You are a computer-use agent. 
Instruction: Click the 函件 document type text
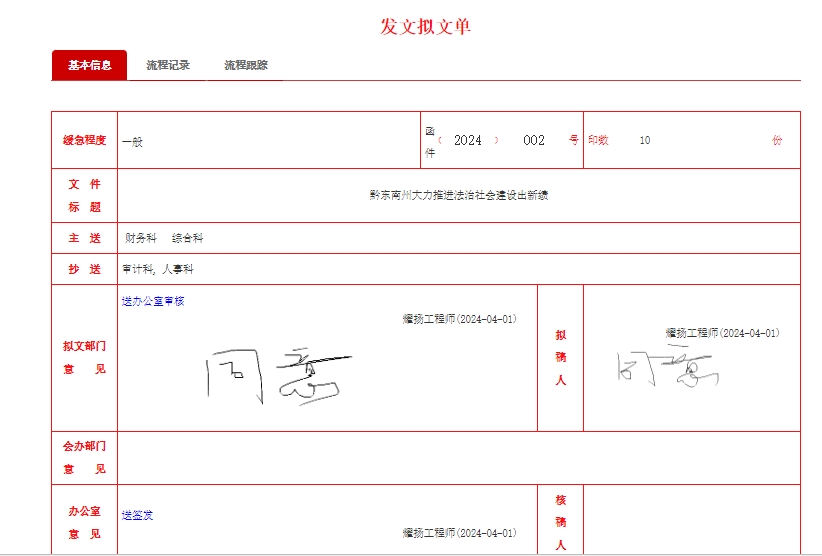click(430, 142)
